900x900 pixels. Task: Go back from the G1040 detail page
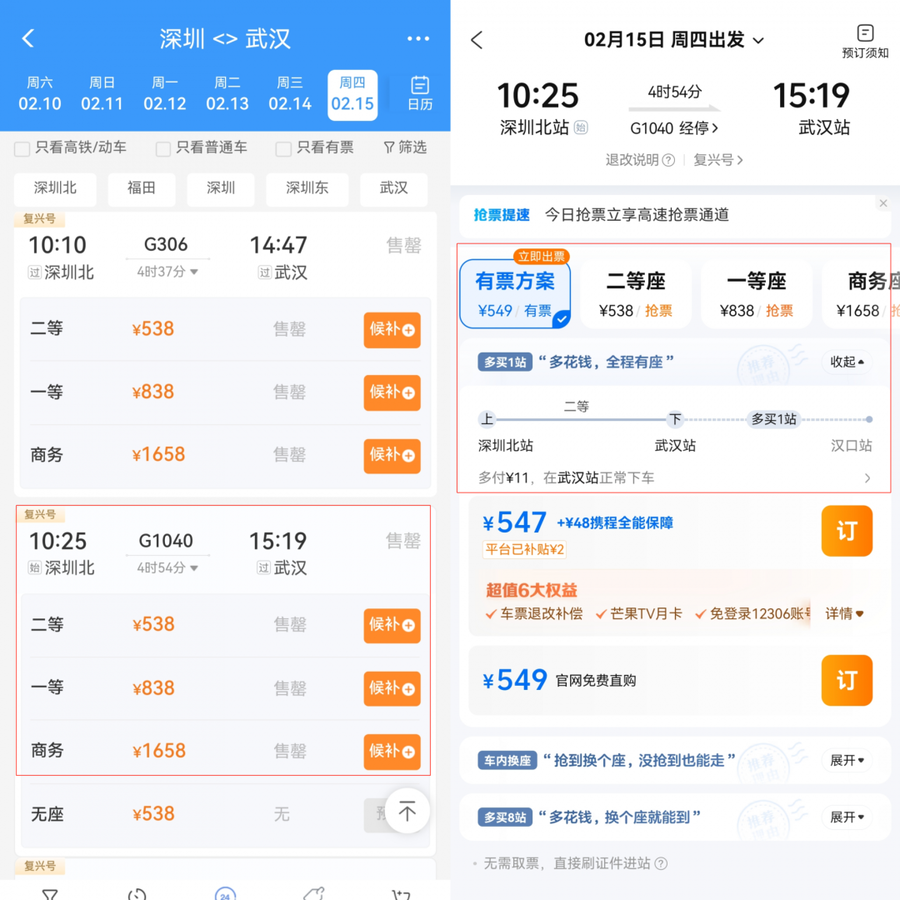click(x=477, y=40)
